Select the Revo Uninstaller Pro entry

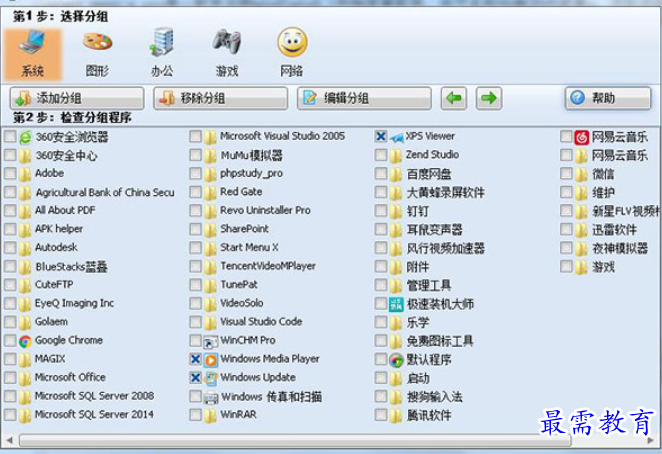coord(265,210)
